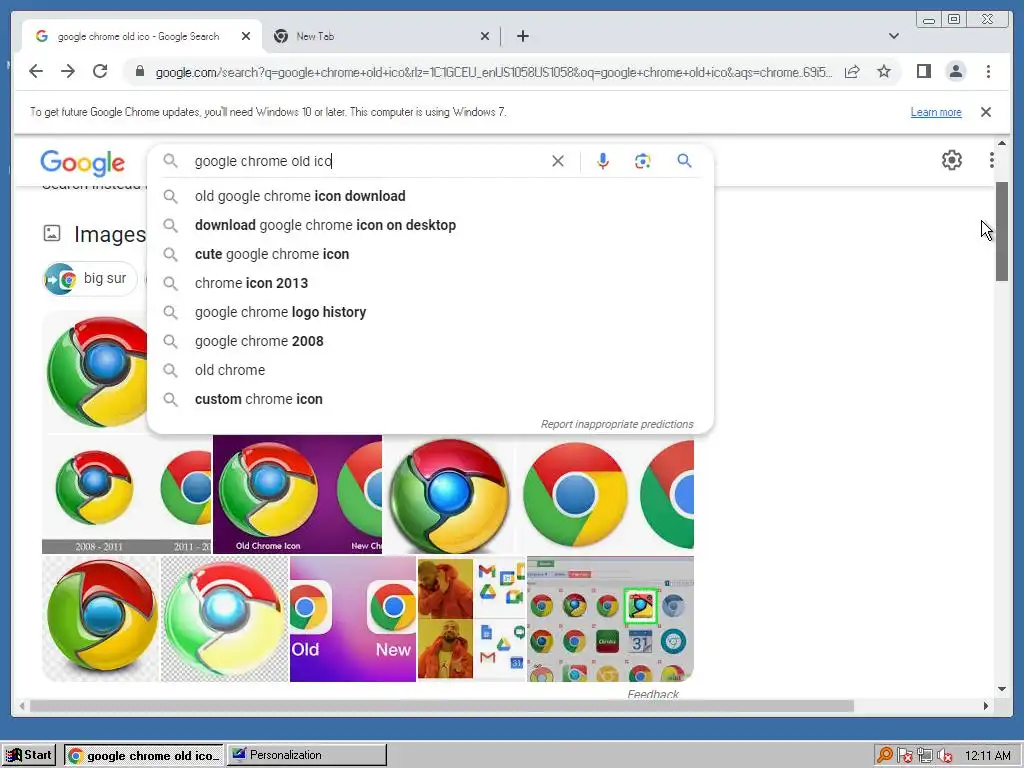Close the New Tab tab
Screen dimensions: 1024x768
click(x=485, y=37)
